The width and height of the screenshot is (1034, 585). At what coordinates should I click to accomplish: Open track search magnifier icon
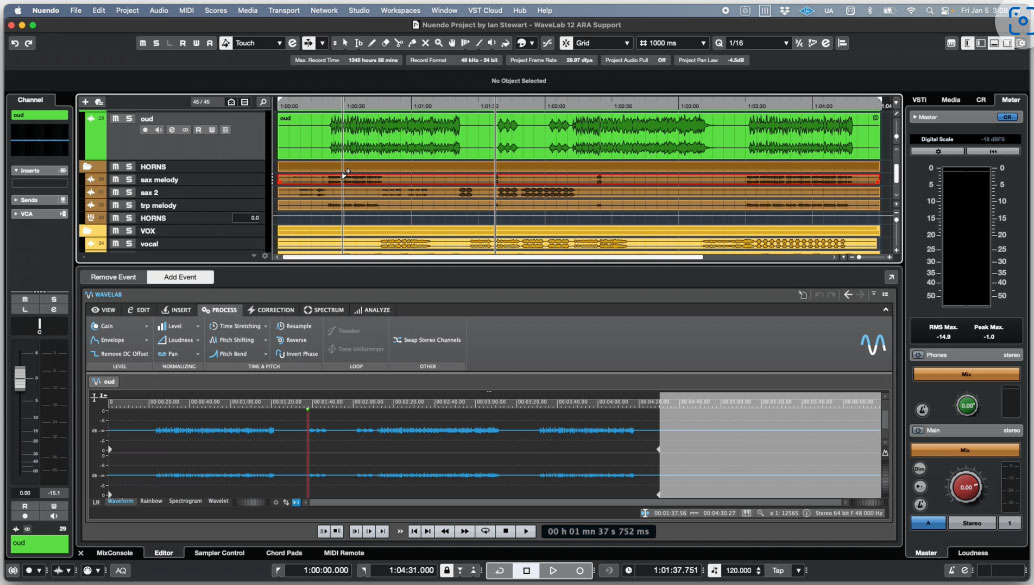pos(263,102)
